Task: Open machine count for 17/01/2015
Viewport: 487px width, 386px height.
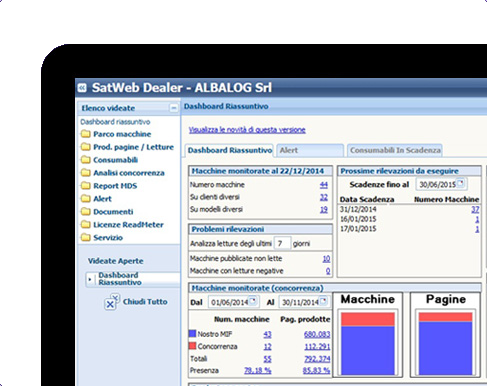Action: tap(477, 229)
